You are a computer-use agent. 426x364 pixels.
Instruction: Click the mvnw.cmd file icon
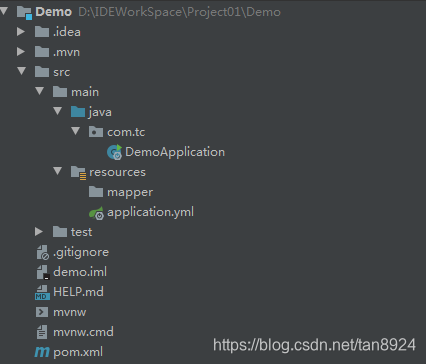click(42, 332)
